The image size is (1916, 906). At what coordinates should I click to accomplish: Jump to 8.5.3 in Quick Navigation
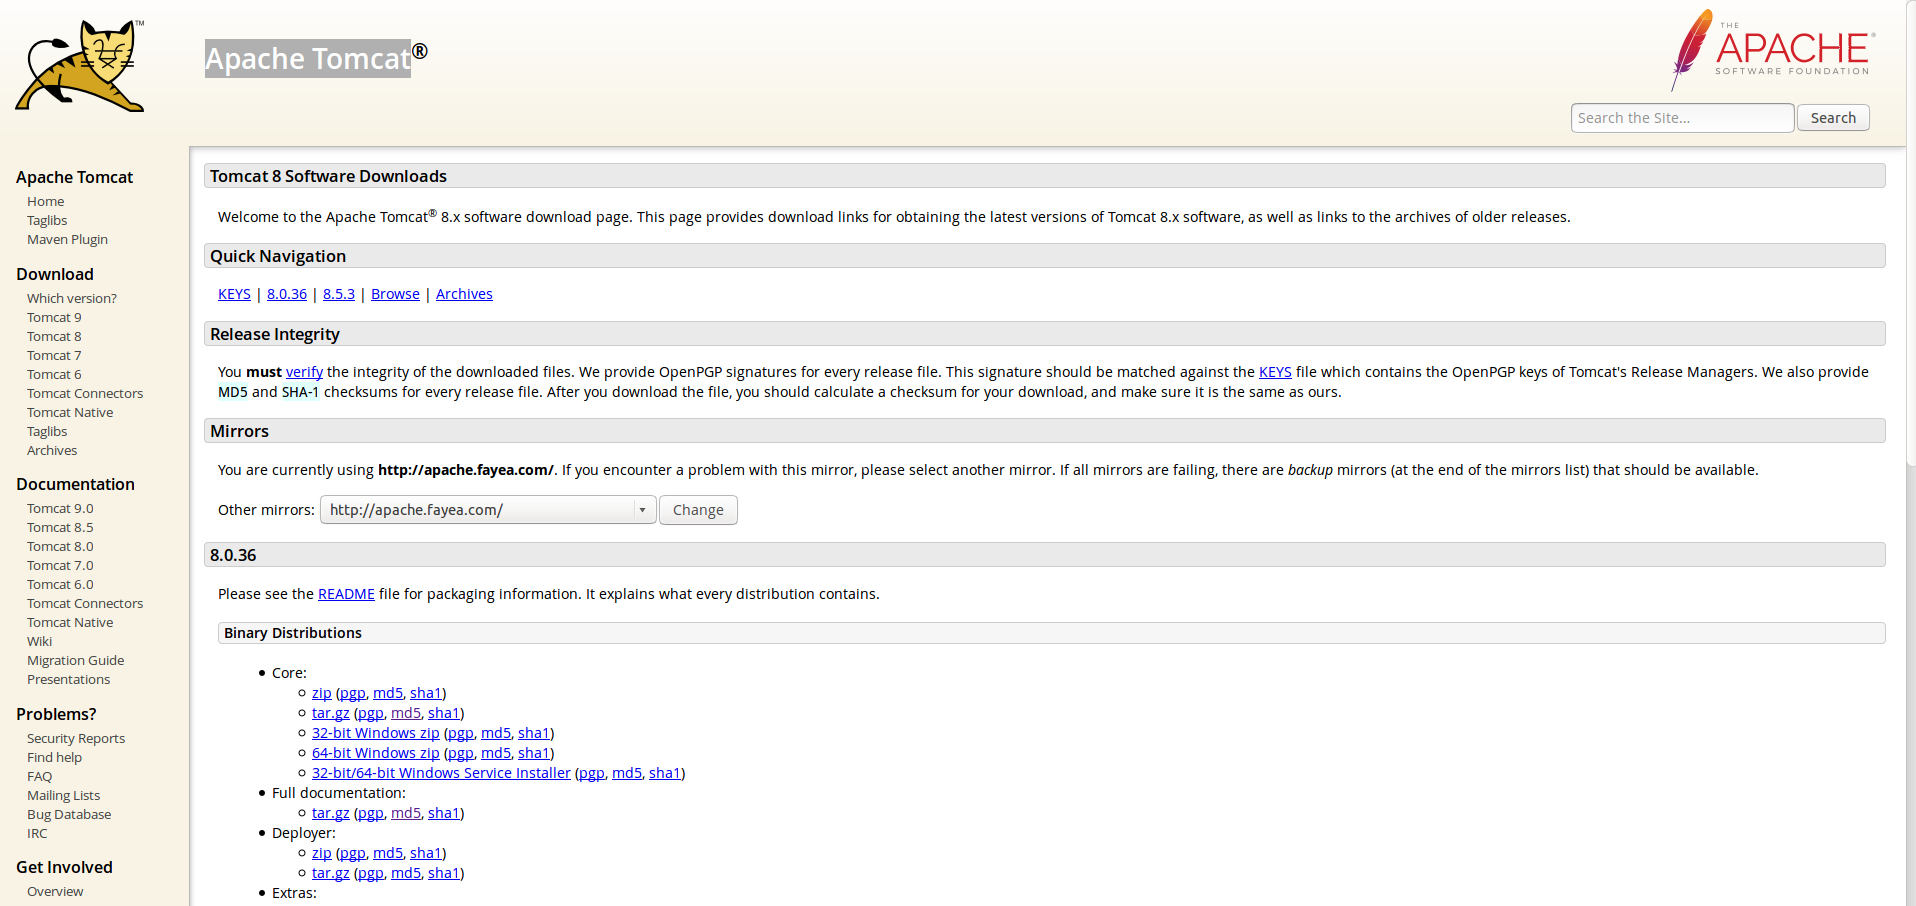coord(339,294)
